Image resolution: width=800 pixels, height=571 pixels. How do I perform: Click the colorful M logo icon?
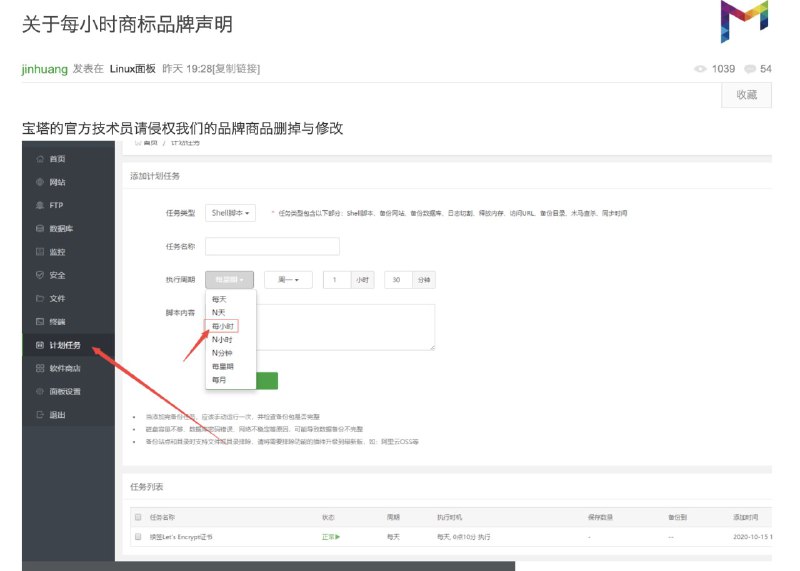tap(744, 21)
